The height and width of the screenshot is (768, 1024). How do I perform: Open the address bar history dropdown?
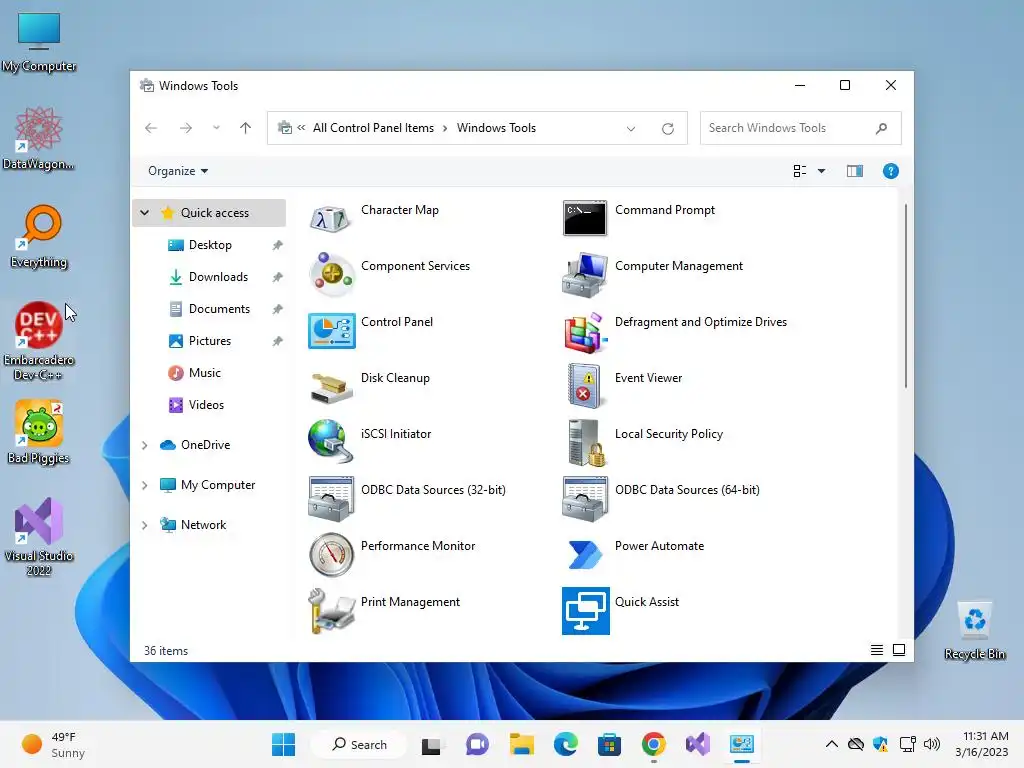coord(631,129)
